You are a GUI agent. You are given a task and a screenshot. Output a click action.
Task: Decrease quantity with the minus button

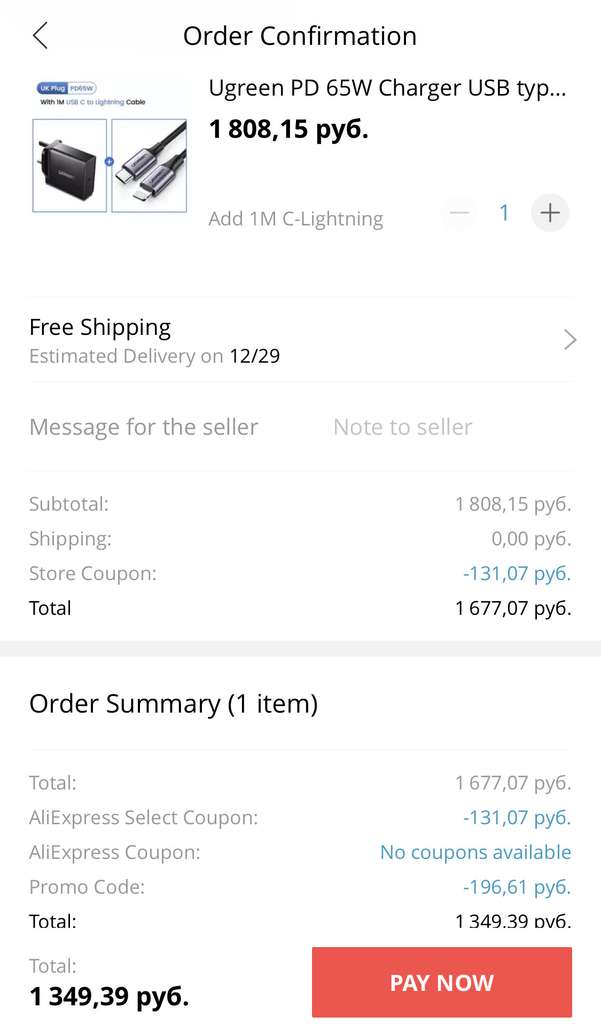pyautogui.click(x=460, y=213)
